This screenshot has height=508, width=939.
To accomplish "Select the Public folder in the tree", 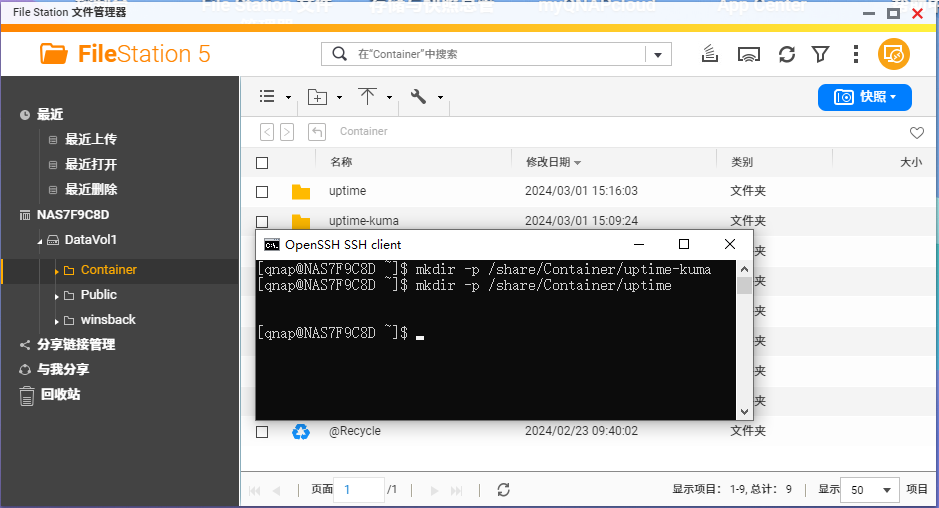I will point(99,295).
